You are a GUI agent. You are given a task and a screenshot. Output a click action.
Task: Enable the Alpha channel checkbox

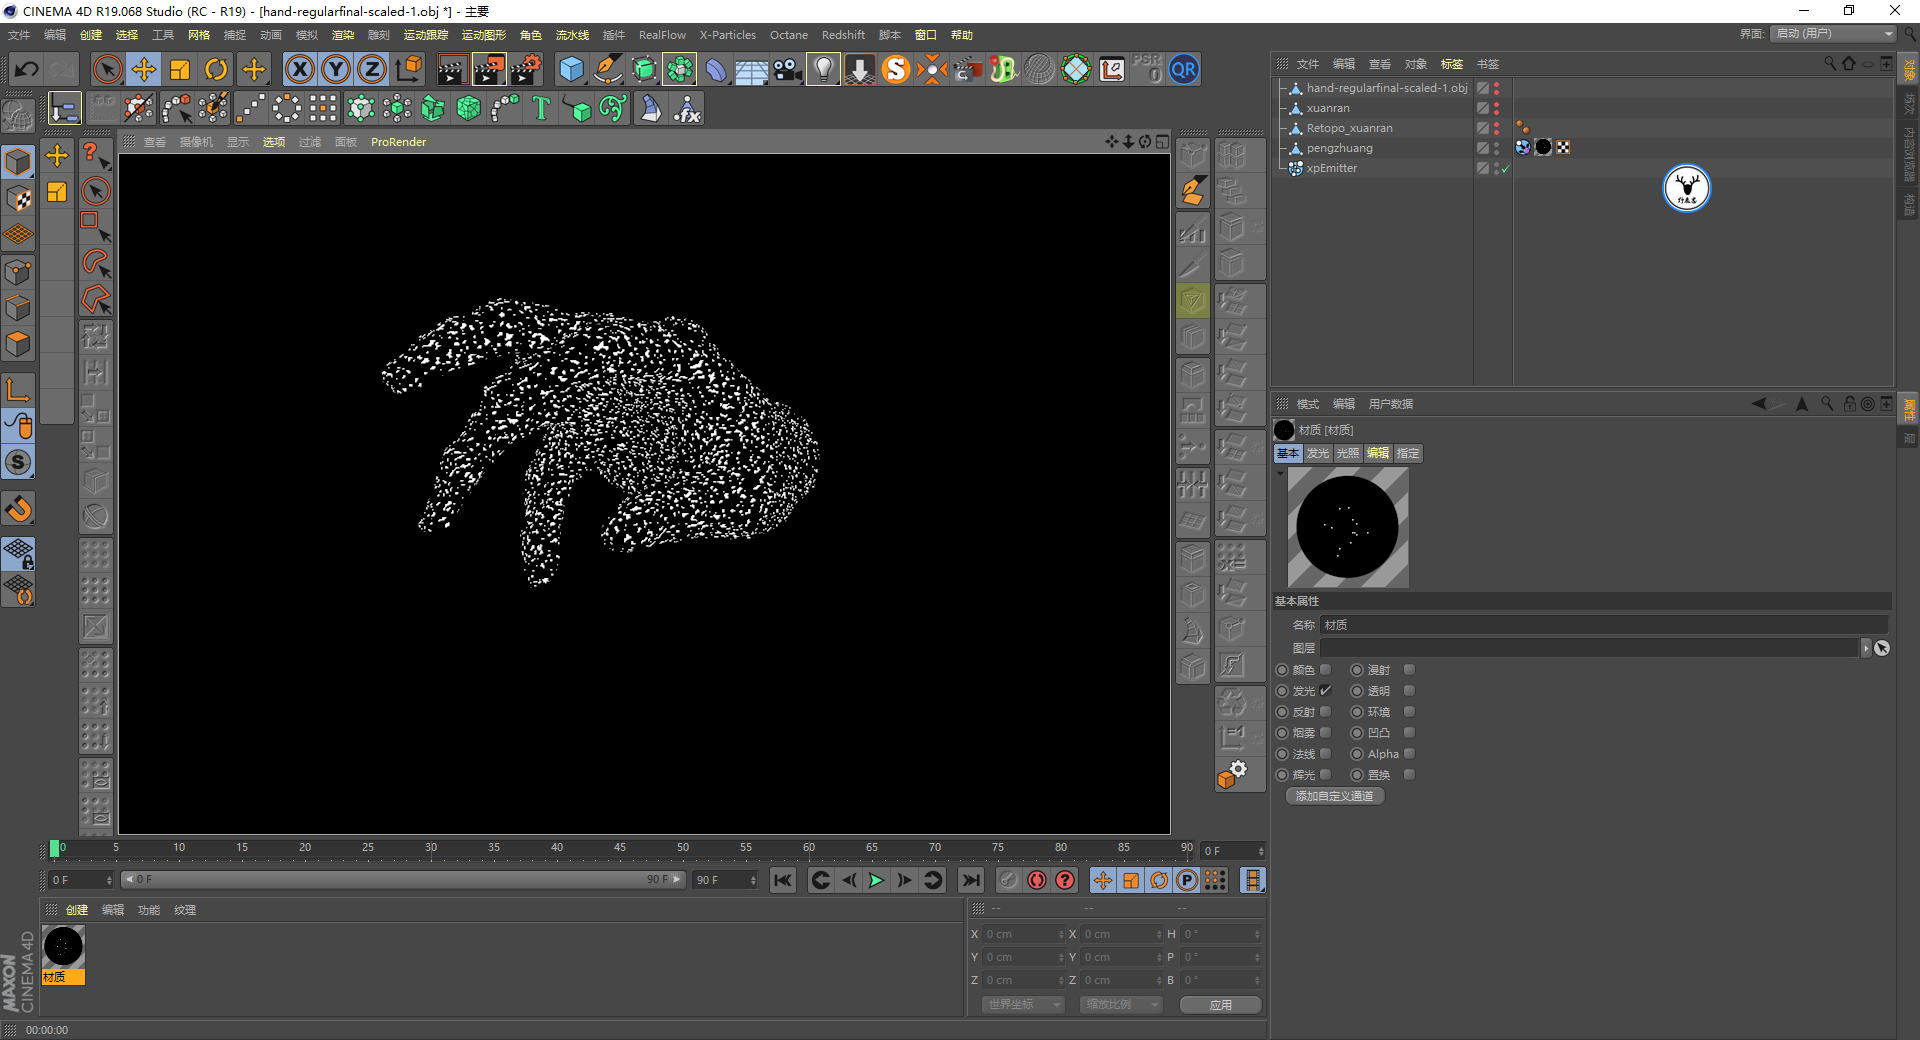click(x=1409, y=754)
